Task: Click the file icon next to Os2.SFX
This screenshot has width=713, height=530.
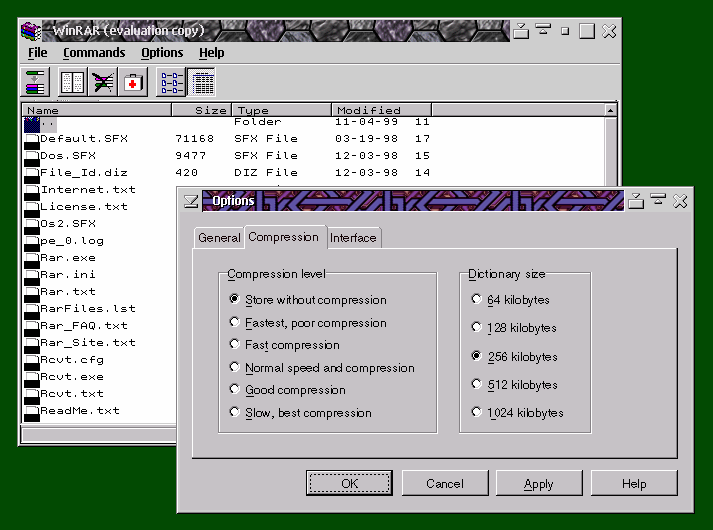Action: point(31,227)
